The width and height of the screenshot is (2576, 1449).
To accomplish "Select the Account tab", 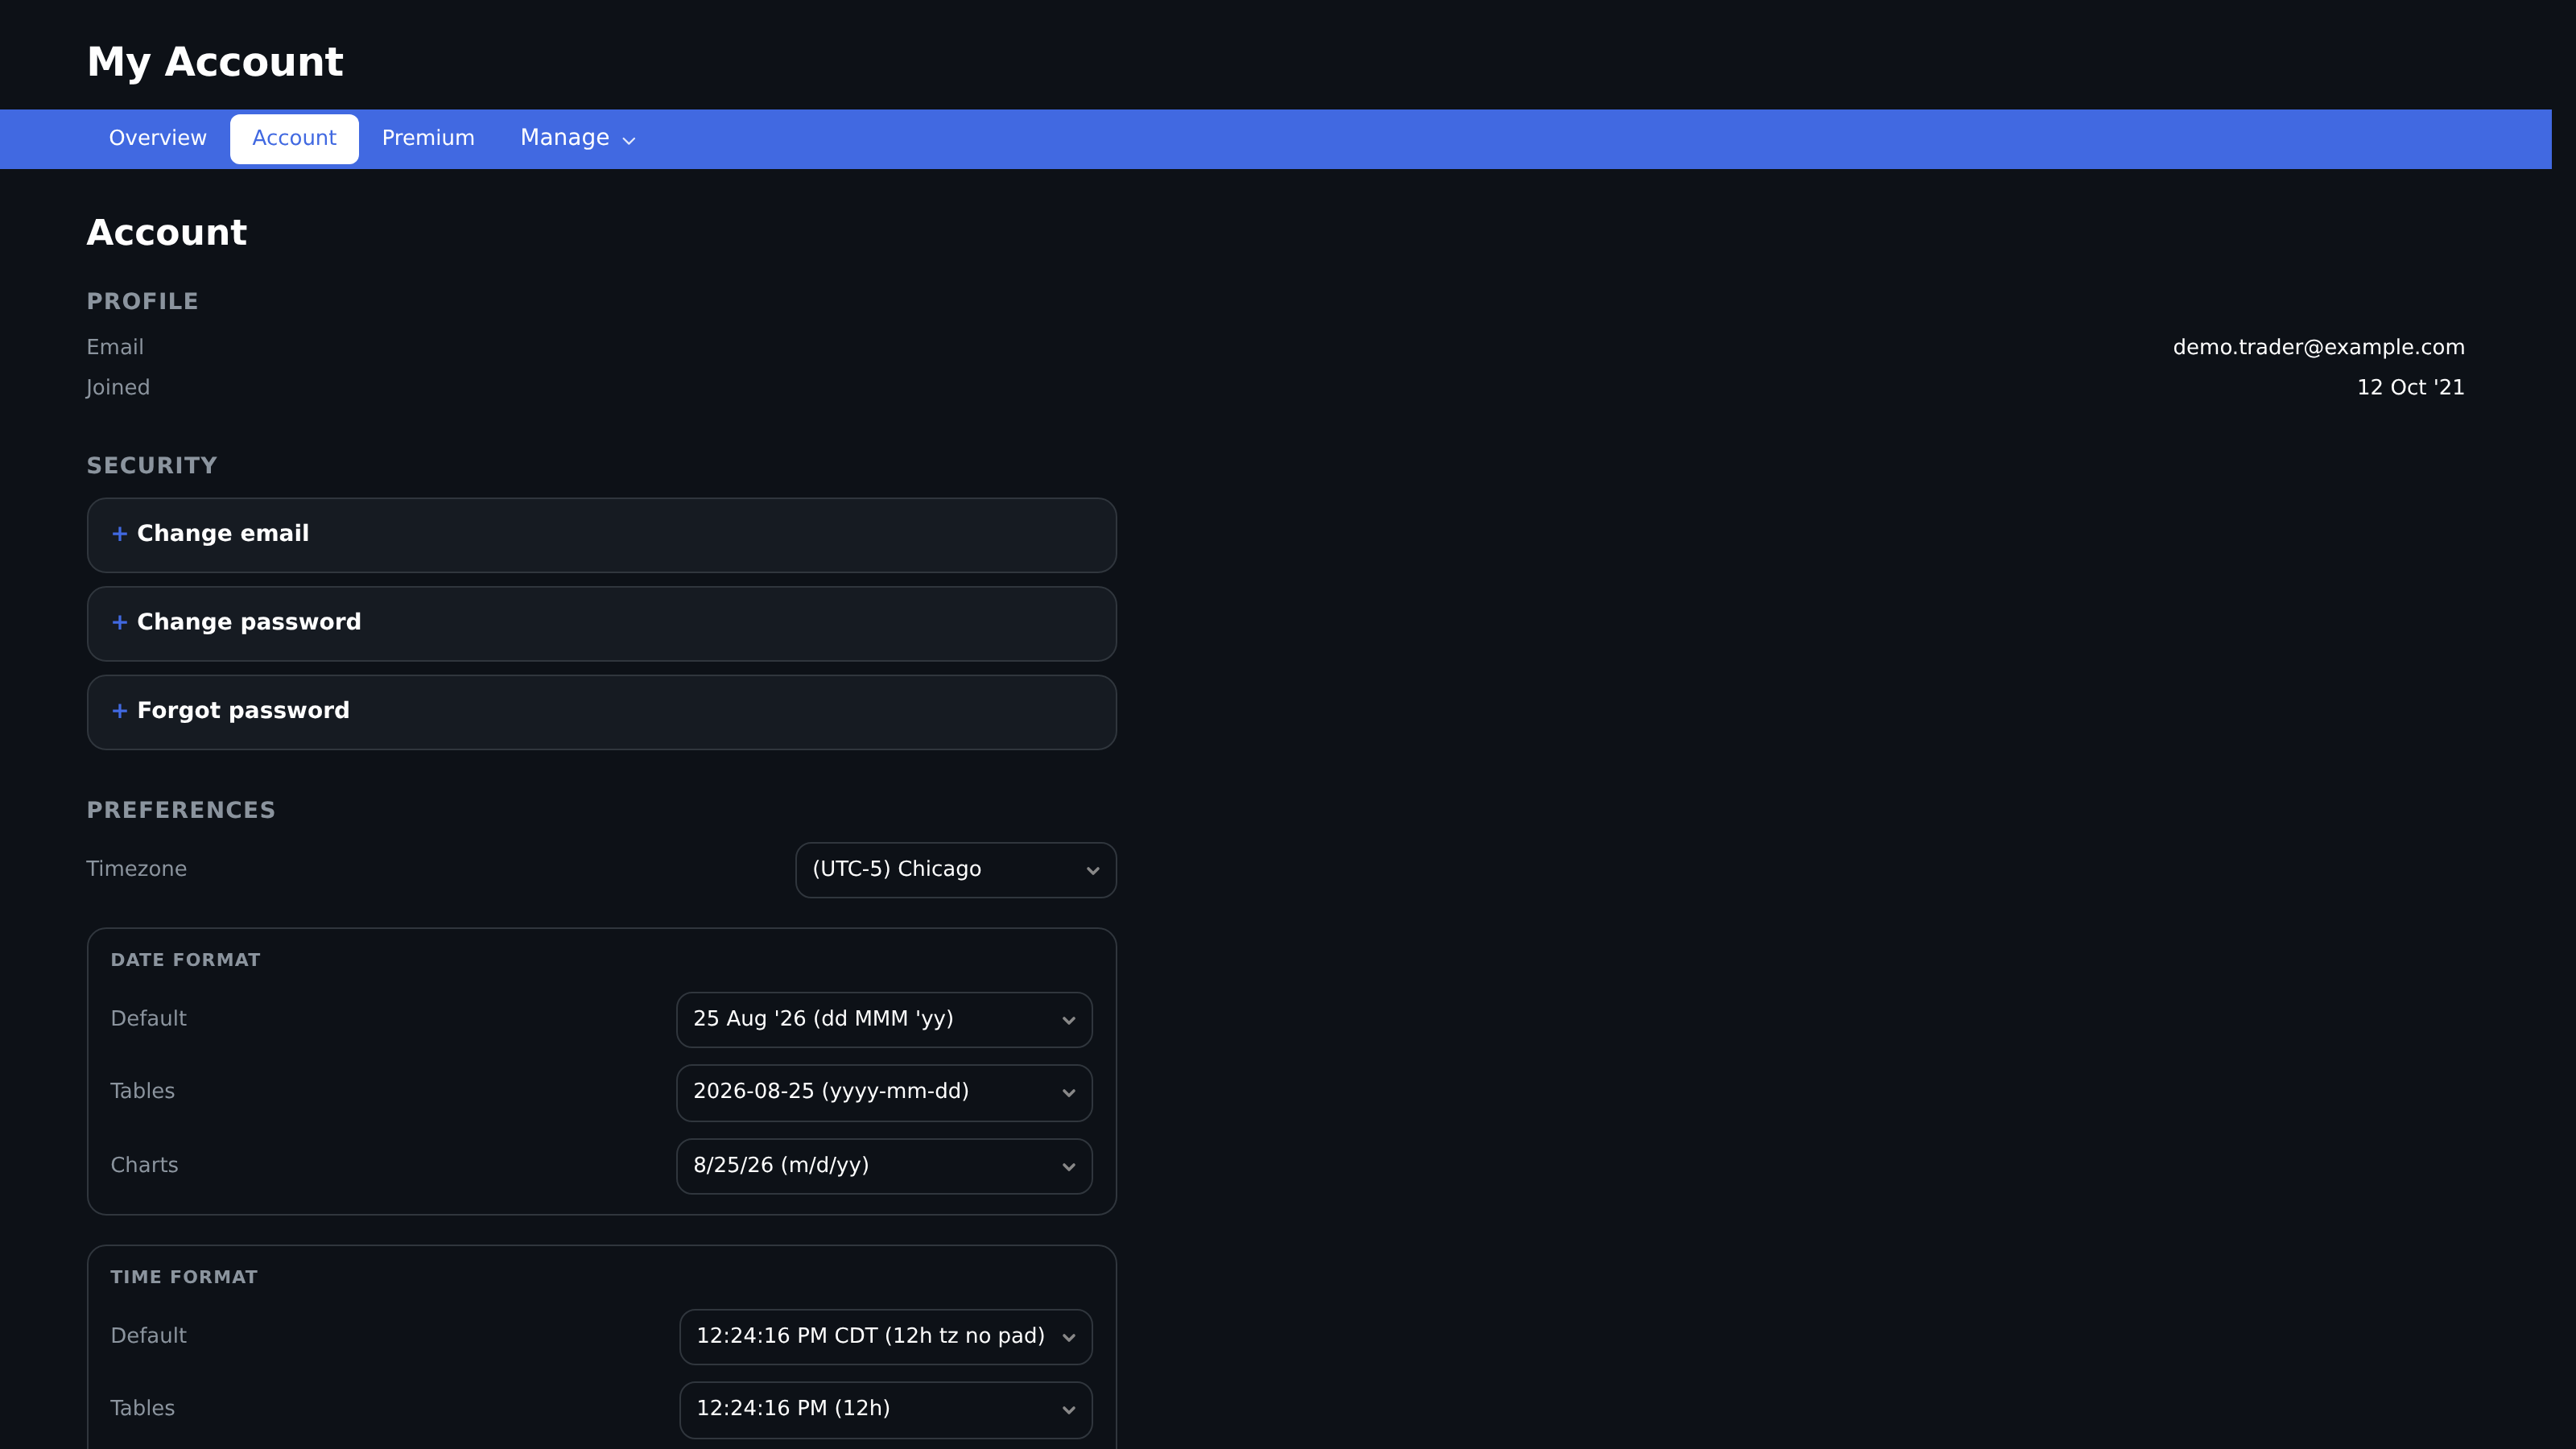I will point(294,138).
